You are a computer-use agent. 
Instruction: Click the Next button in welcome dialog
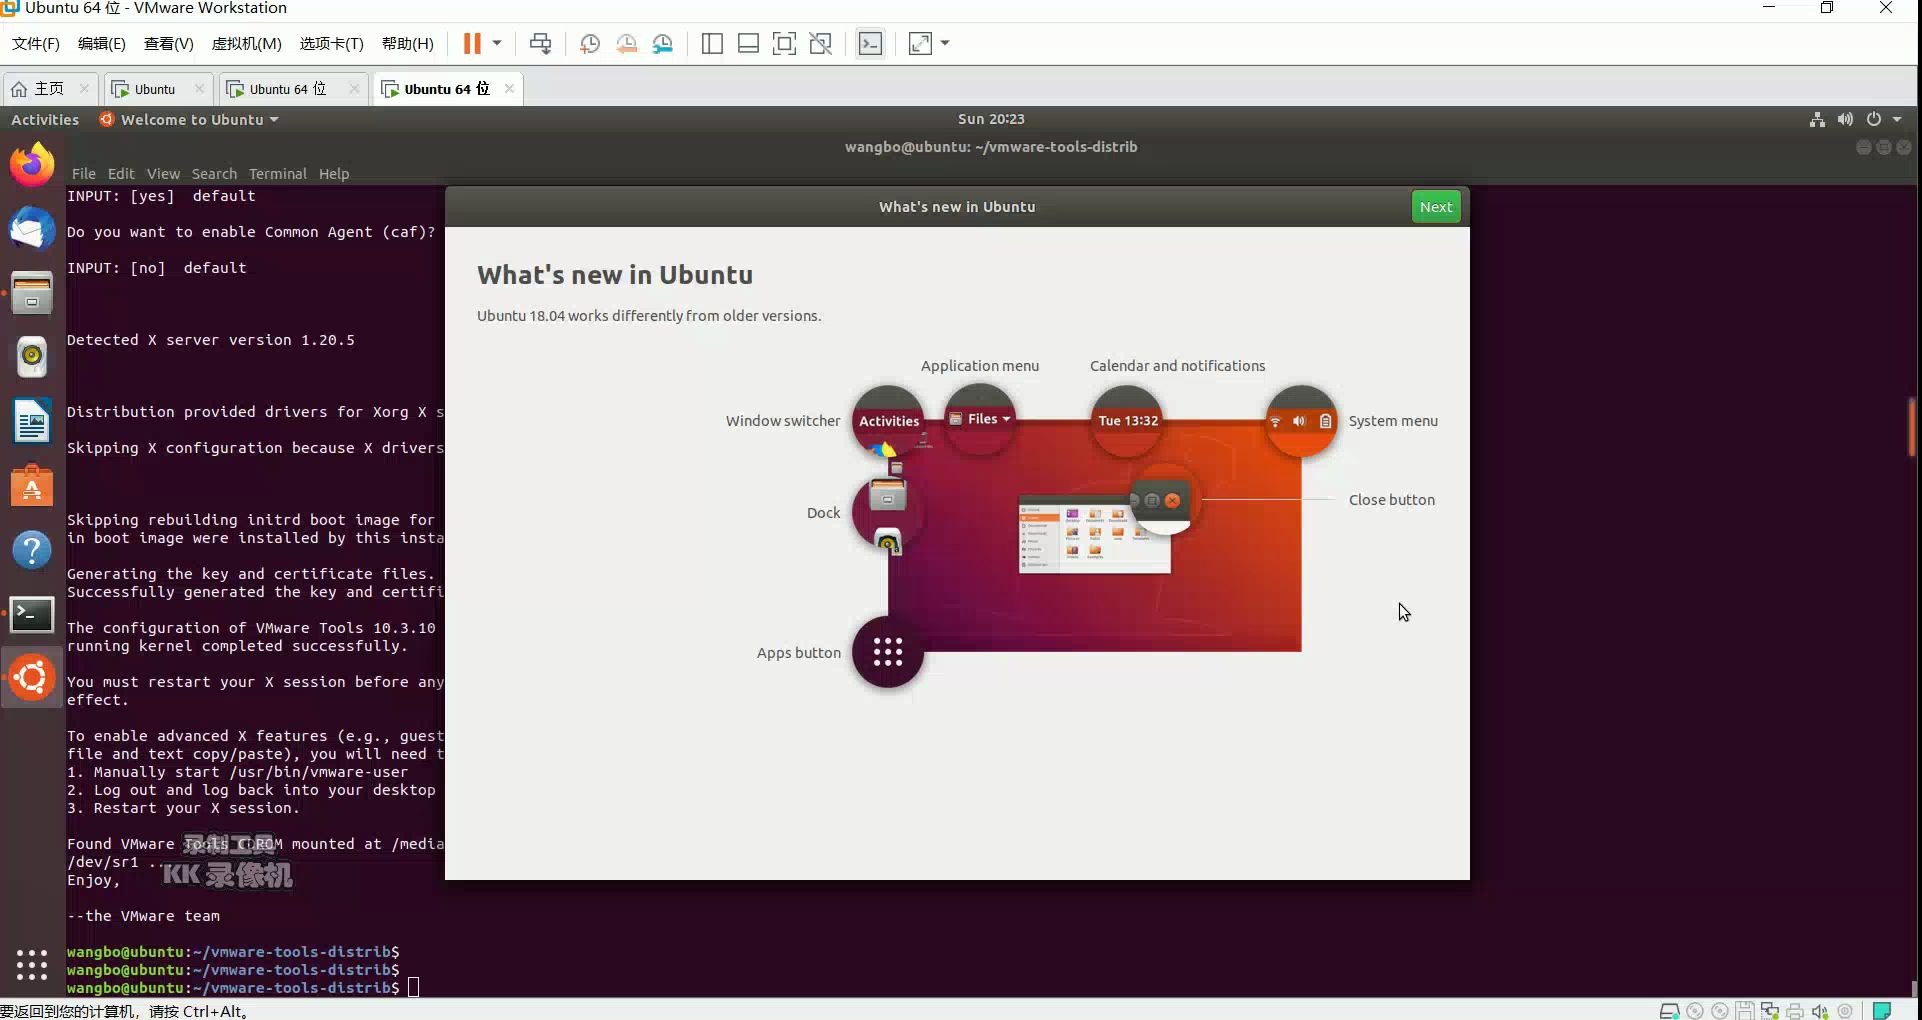[x=1436, y=207]
